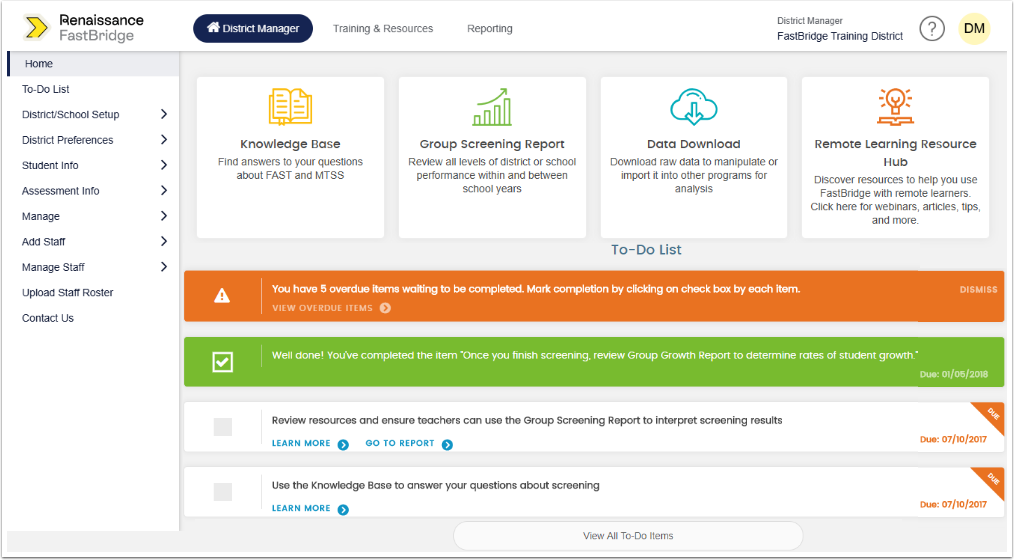Click arrow icon beside View Overdue Items
Screen dimensions: 1014x560
click(385, 308)
